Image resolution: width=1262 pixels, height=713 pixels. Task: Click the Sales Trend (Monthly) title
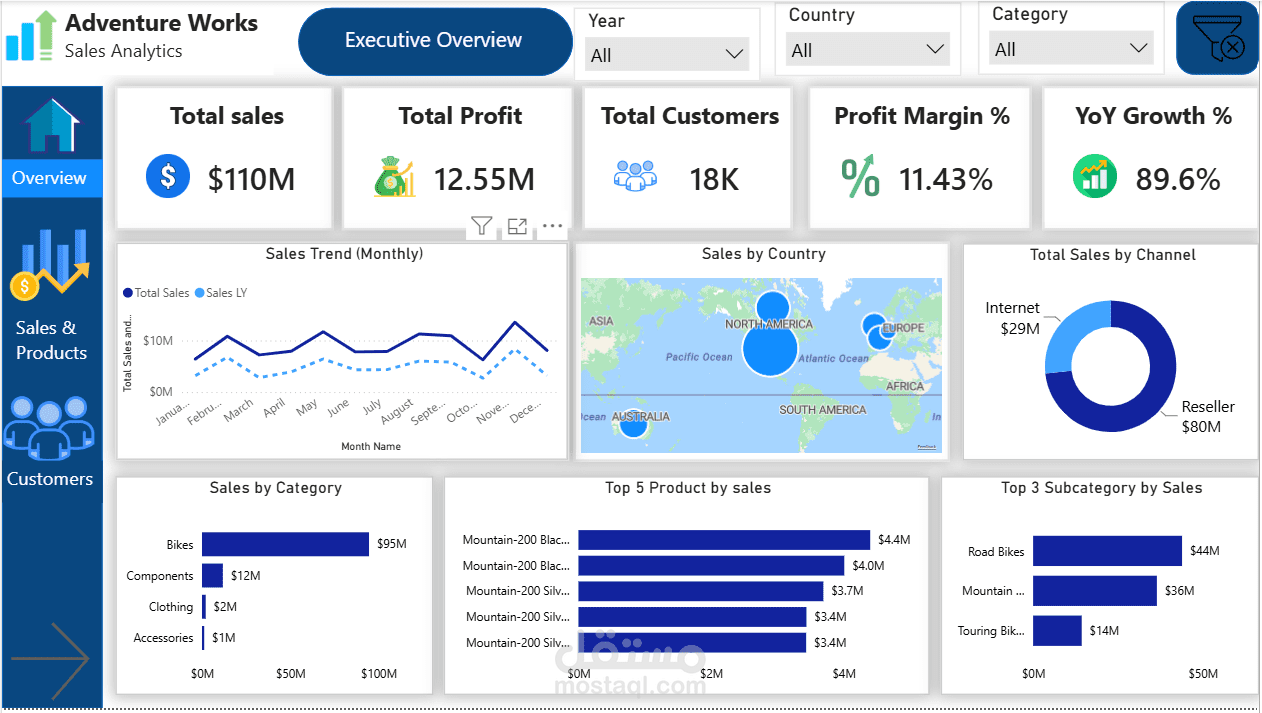(x=344, y=254)
